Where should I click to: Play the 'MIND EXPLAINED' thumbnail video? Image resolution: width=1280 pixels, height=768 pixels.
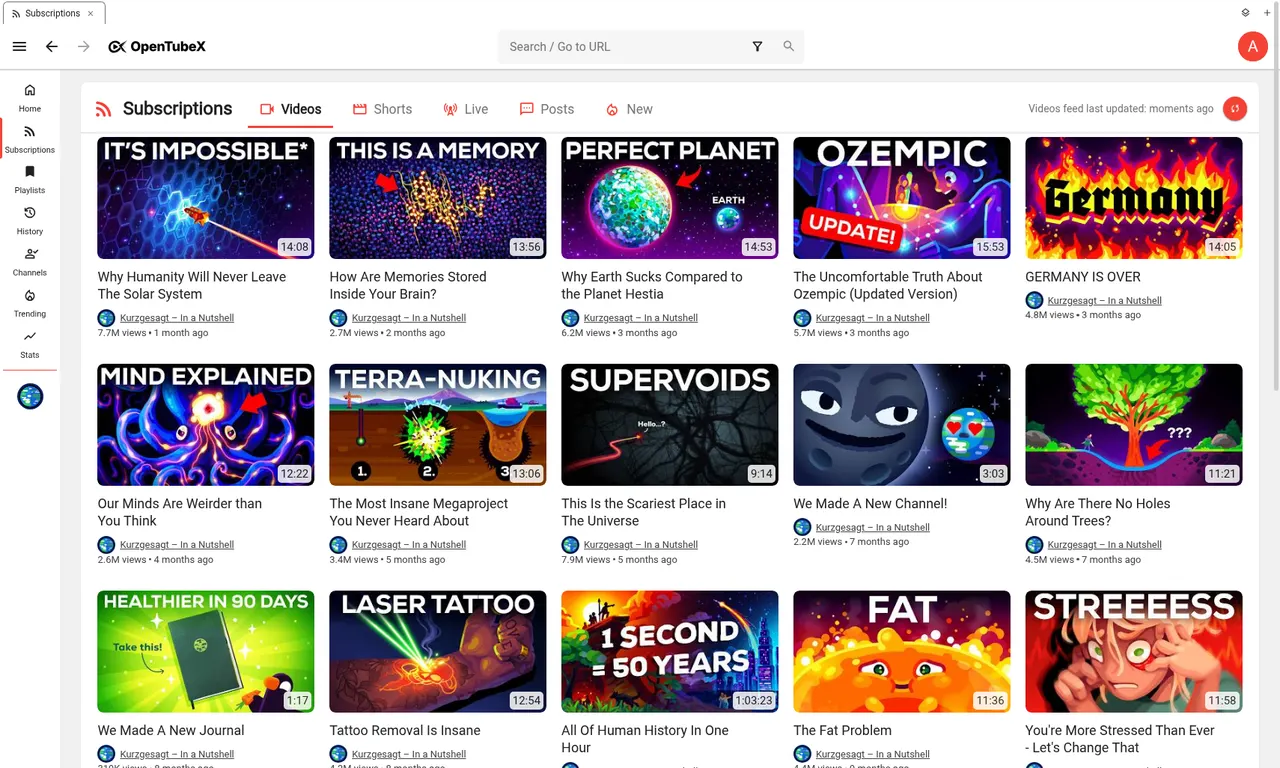tap(206, 425)
